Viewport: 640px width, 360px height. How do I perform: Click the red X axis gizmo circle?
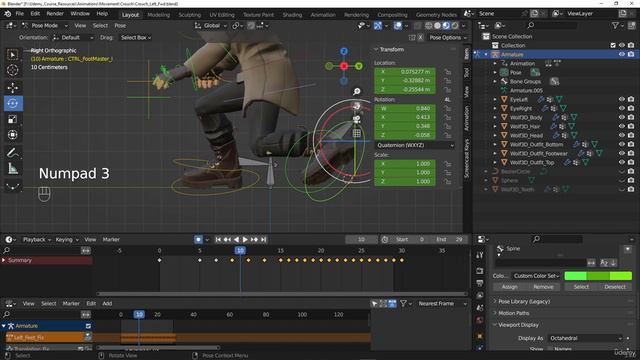click(344, 66)
